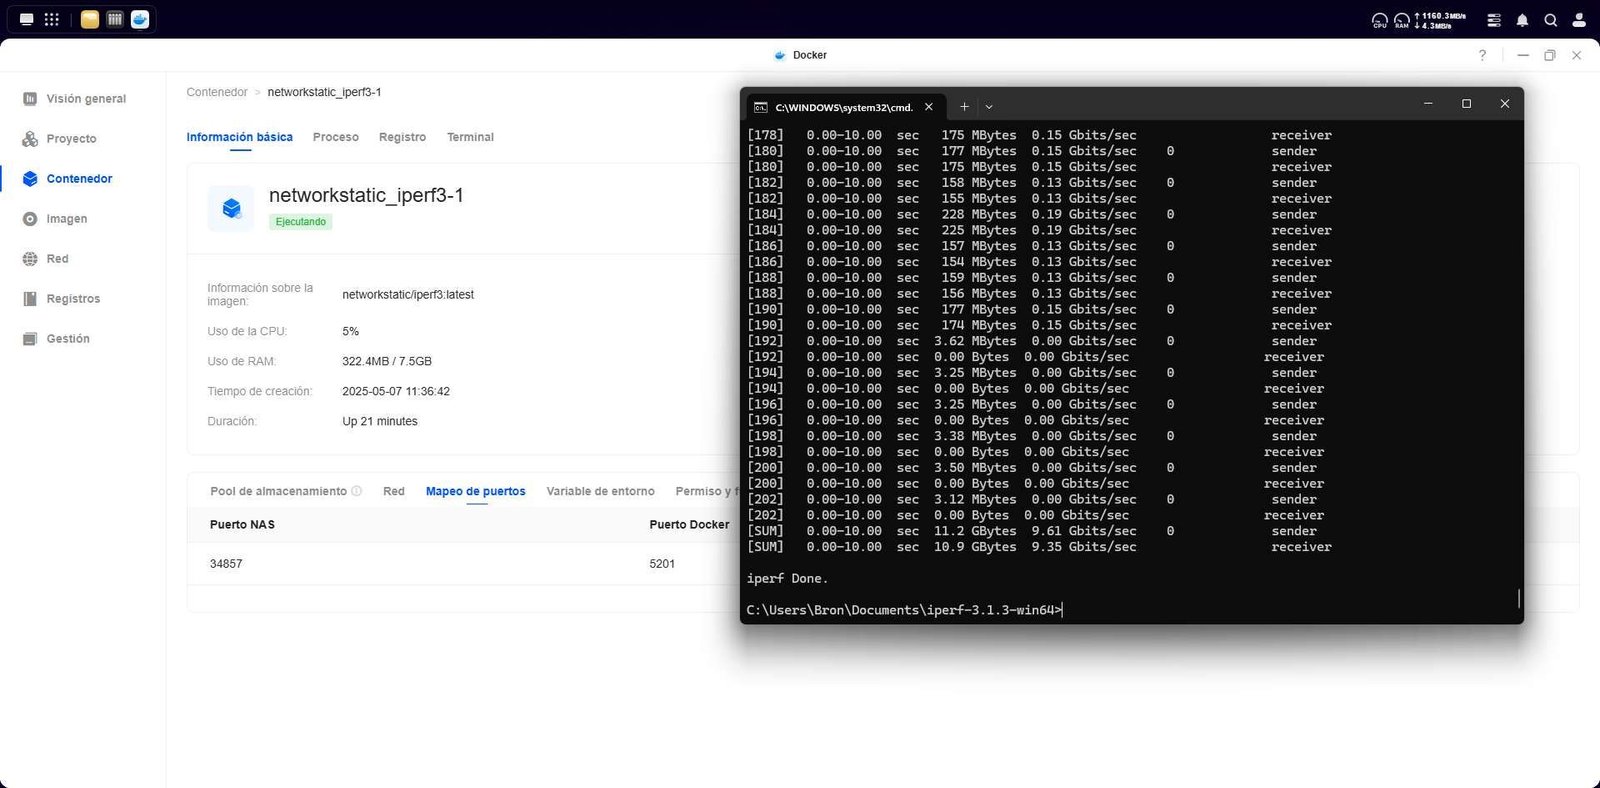The image size is (1600, 788).
Task: Click the CPU usage value 5%
Action: 350,331
